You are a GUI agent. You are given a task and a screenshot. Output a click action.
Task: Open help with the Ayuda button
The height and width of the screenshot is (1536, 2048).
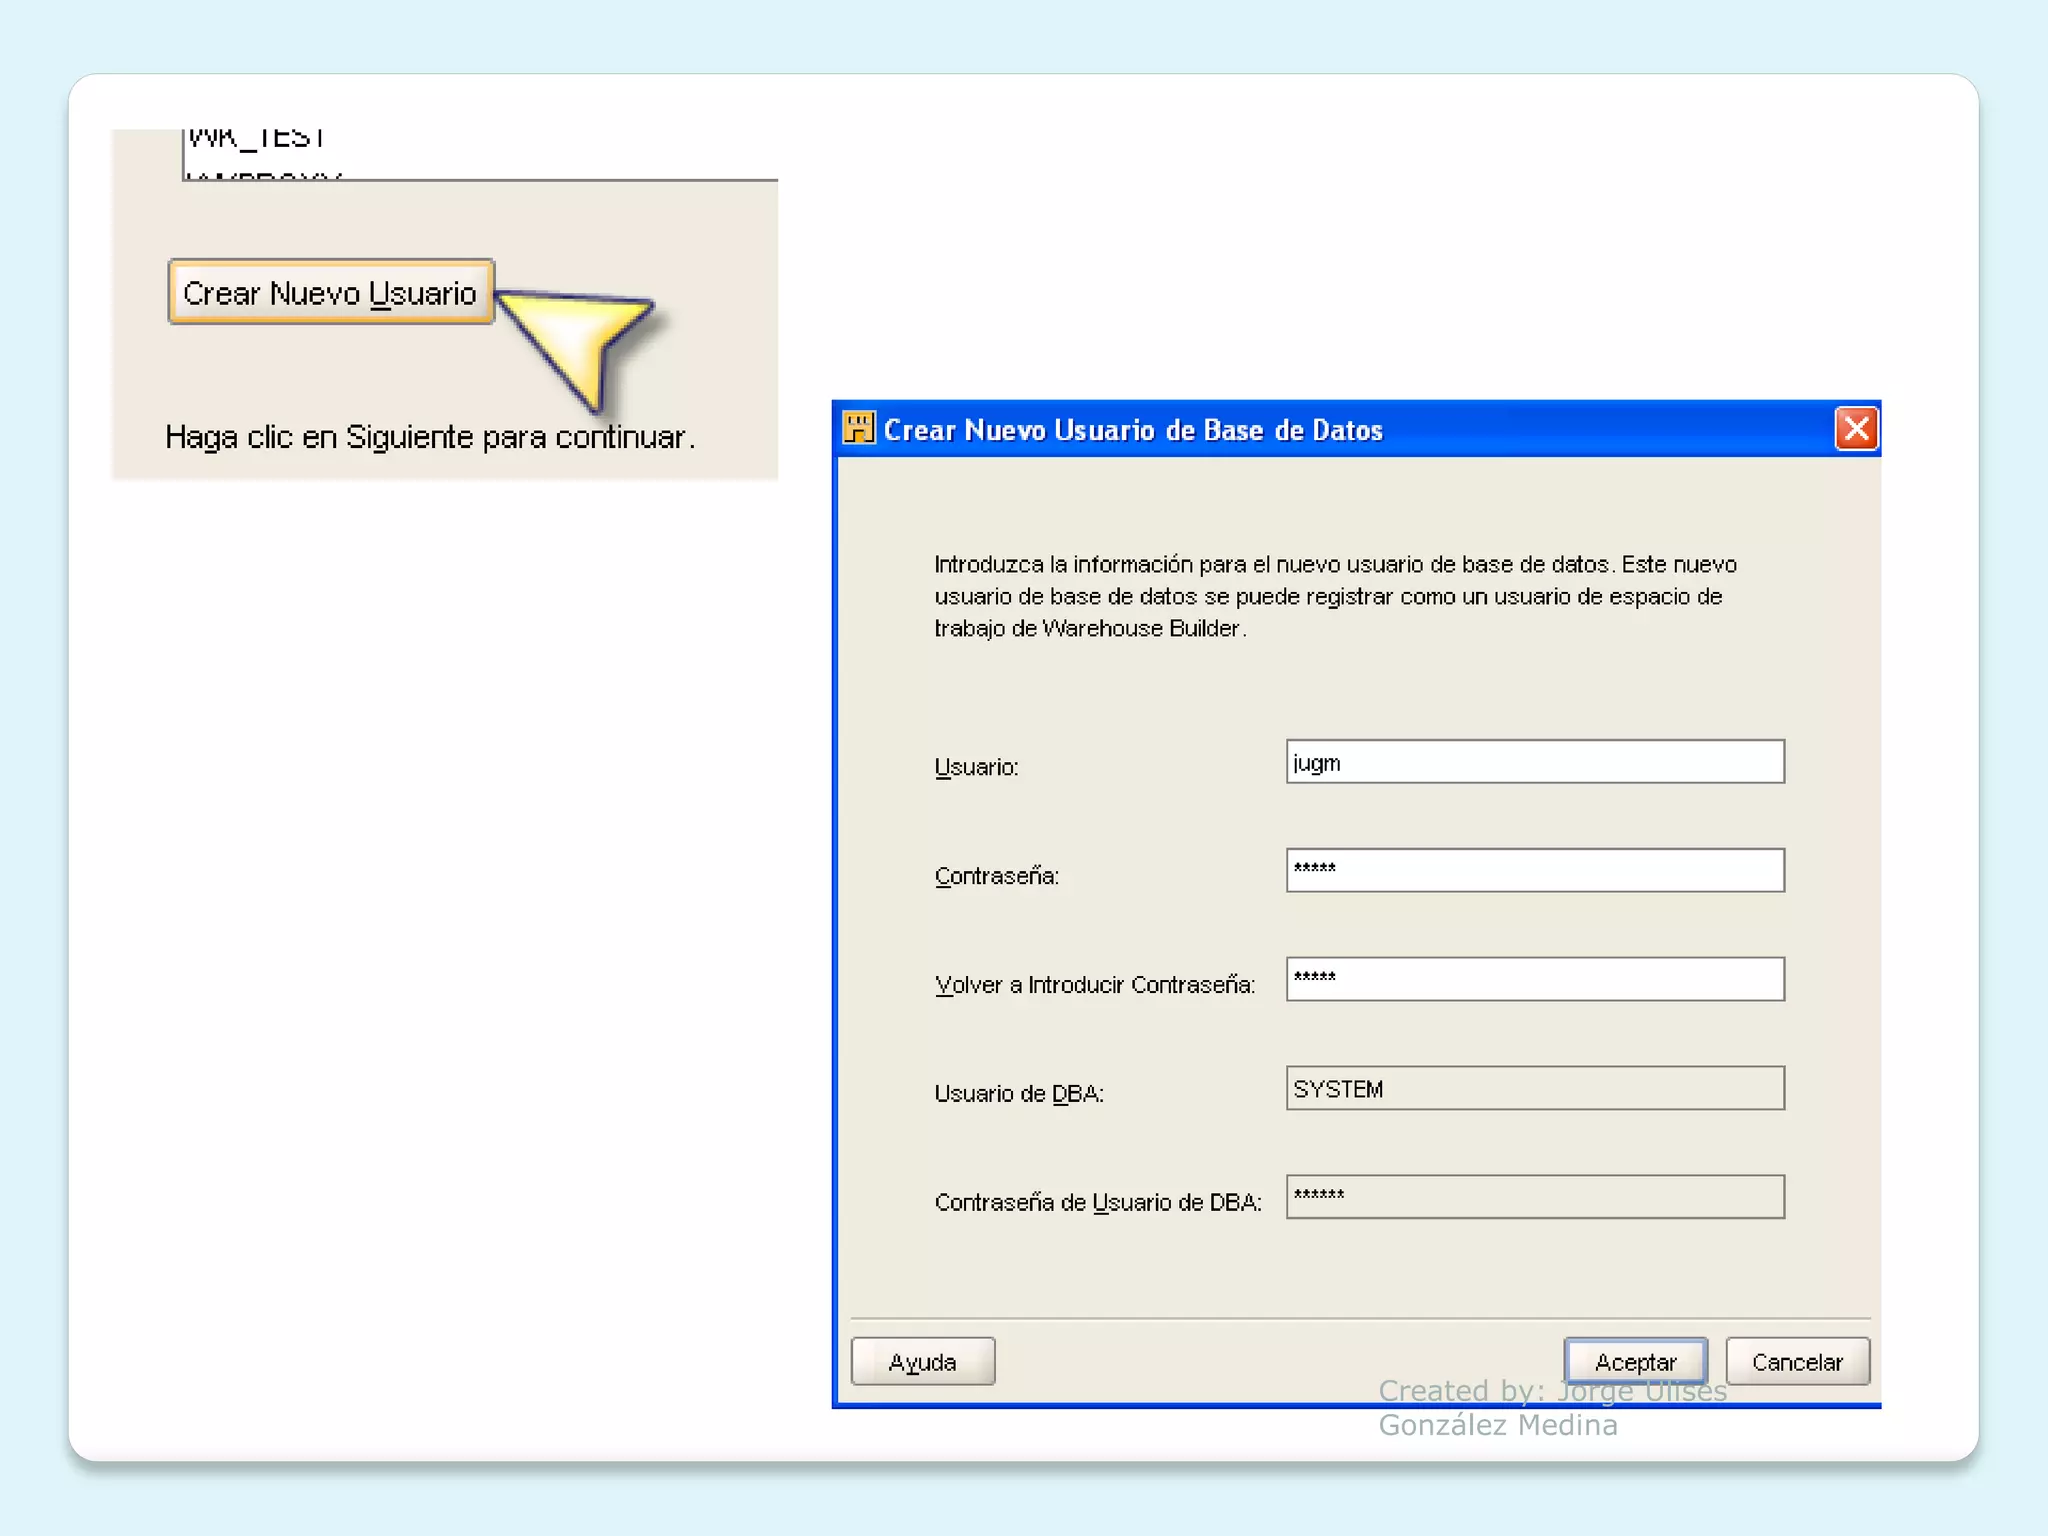pyautogui.click(x=922, y=1361)
